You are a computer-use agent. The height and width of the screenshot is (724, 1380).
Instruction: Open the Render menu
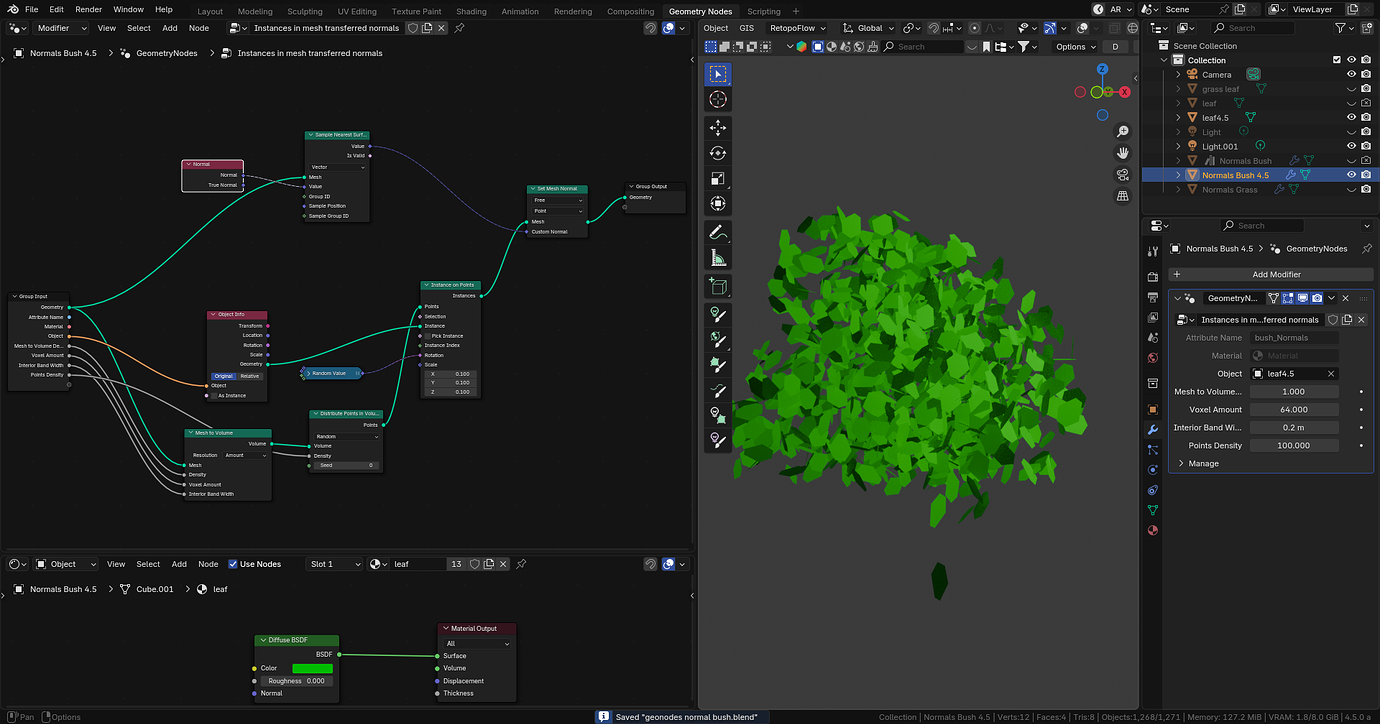coord(88,9)
